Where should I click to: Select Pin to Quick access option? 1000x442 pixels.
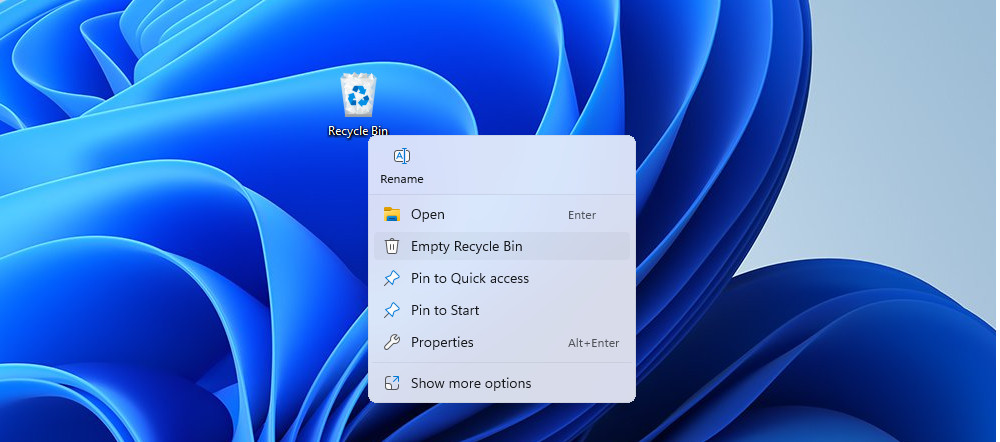pyautogui.click(x=470, y=279)
